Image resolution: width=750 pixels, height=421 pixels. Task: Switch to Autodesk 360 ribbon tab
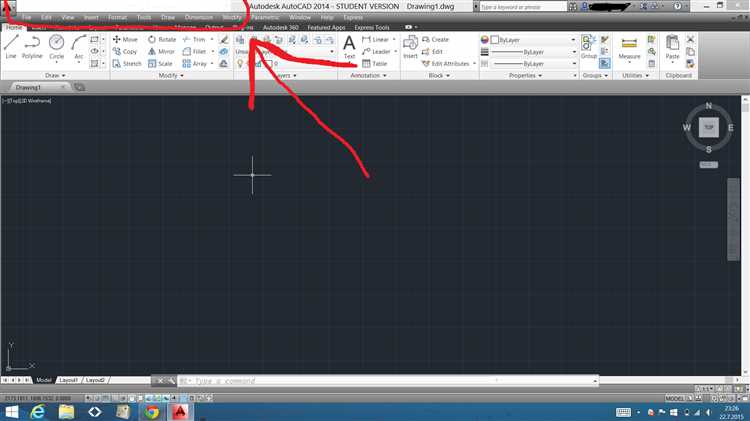pyautogui.click(x=281, y=27)
